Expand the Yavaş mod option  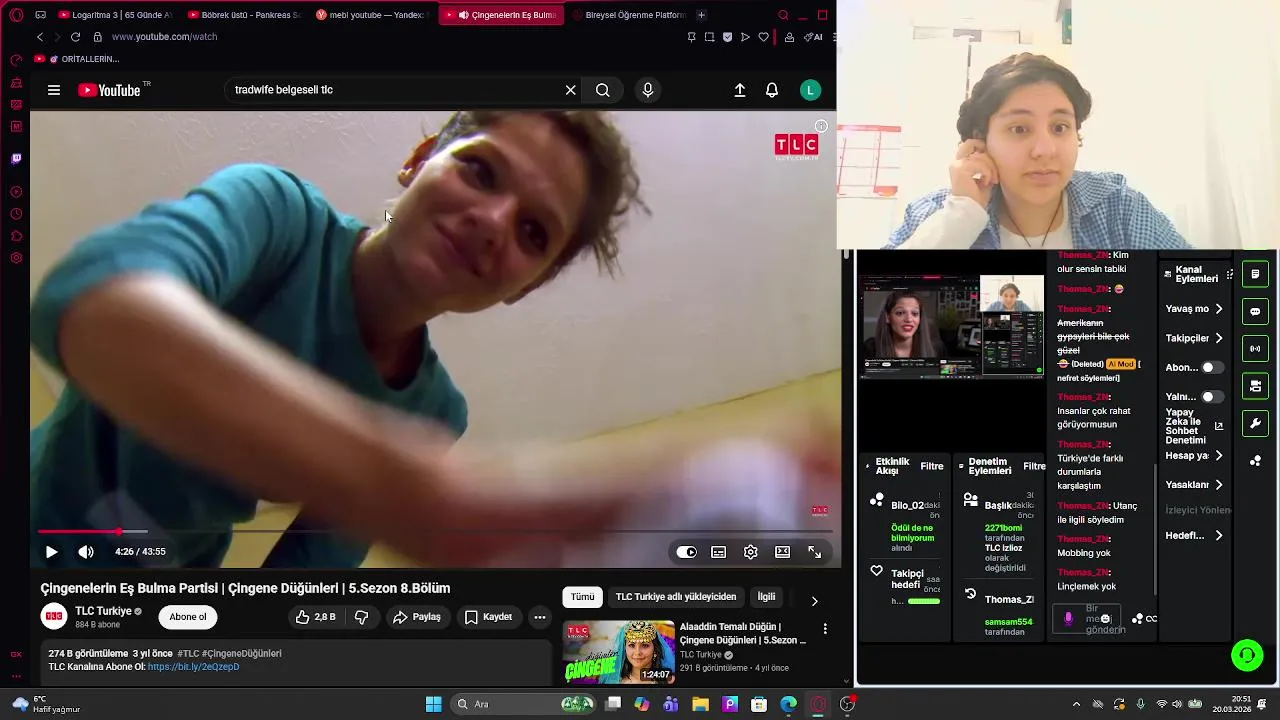point(1194,309)
